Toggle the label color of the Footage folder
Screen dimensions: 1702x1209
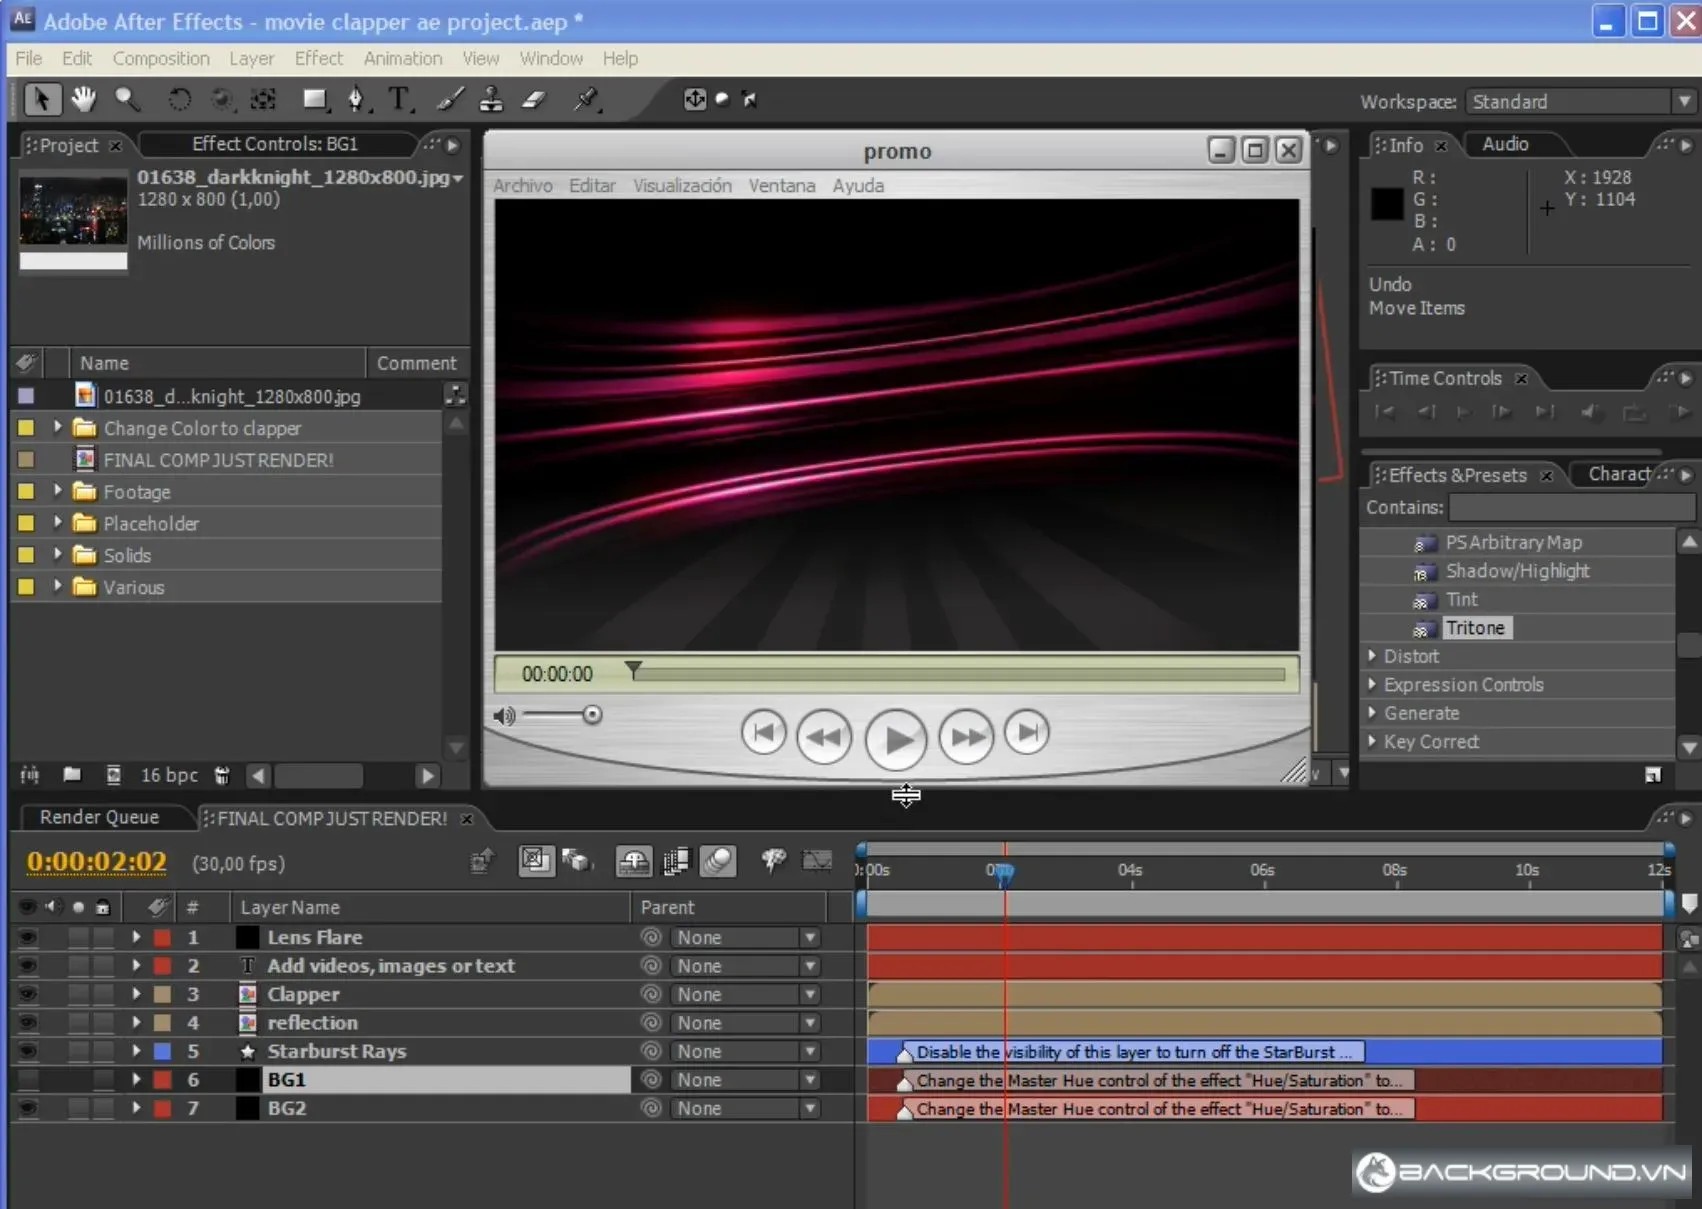pos(26,491)
